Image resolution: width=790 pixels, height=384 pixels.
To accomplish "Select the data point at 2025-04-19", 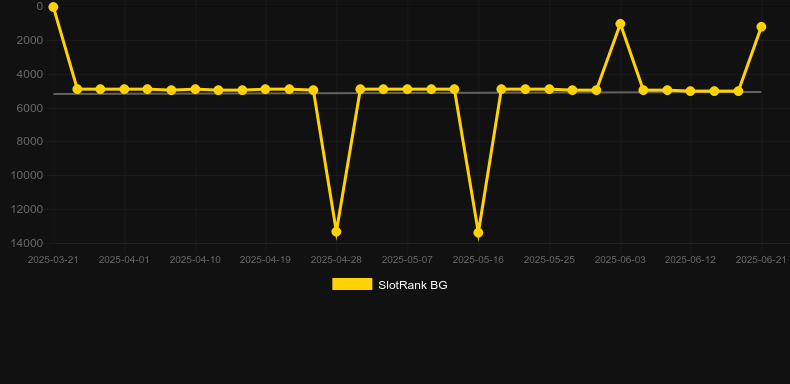I will [266, 89].
